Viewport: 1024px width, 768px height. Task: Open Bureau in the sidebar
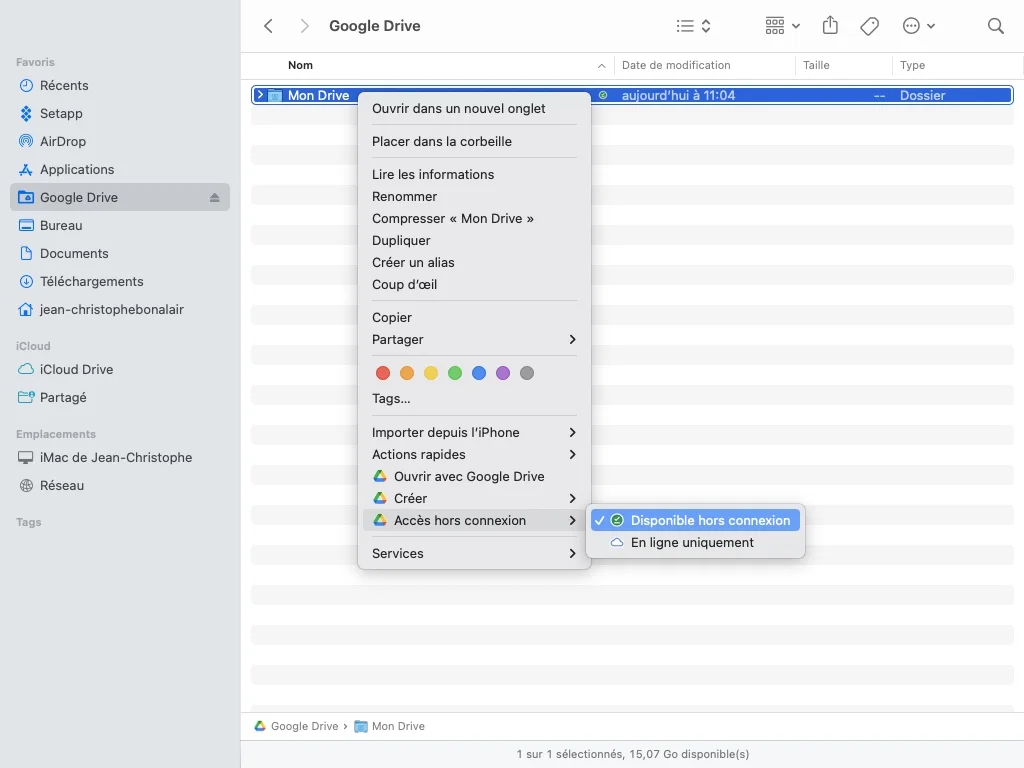click(120, 225)
